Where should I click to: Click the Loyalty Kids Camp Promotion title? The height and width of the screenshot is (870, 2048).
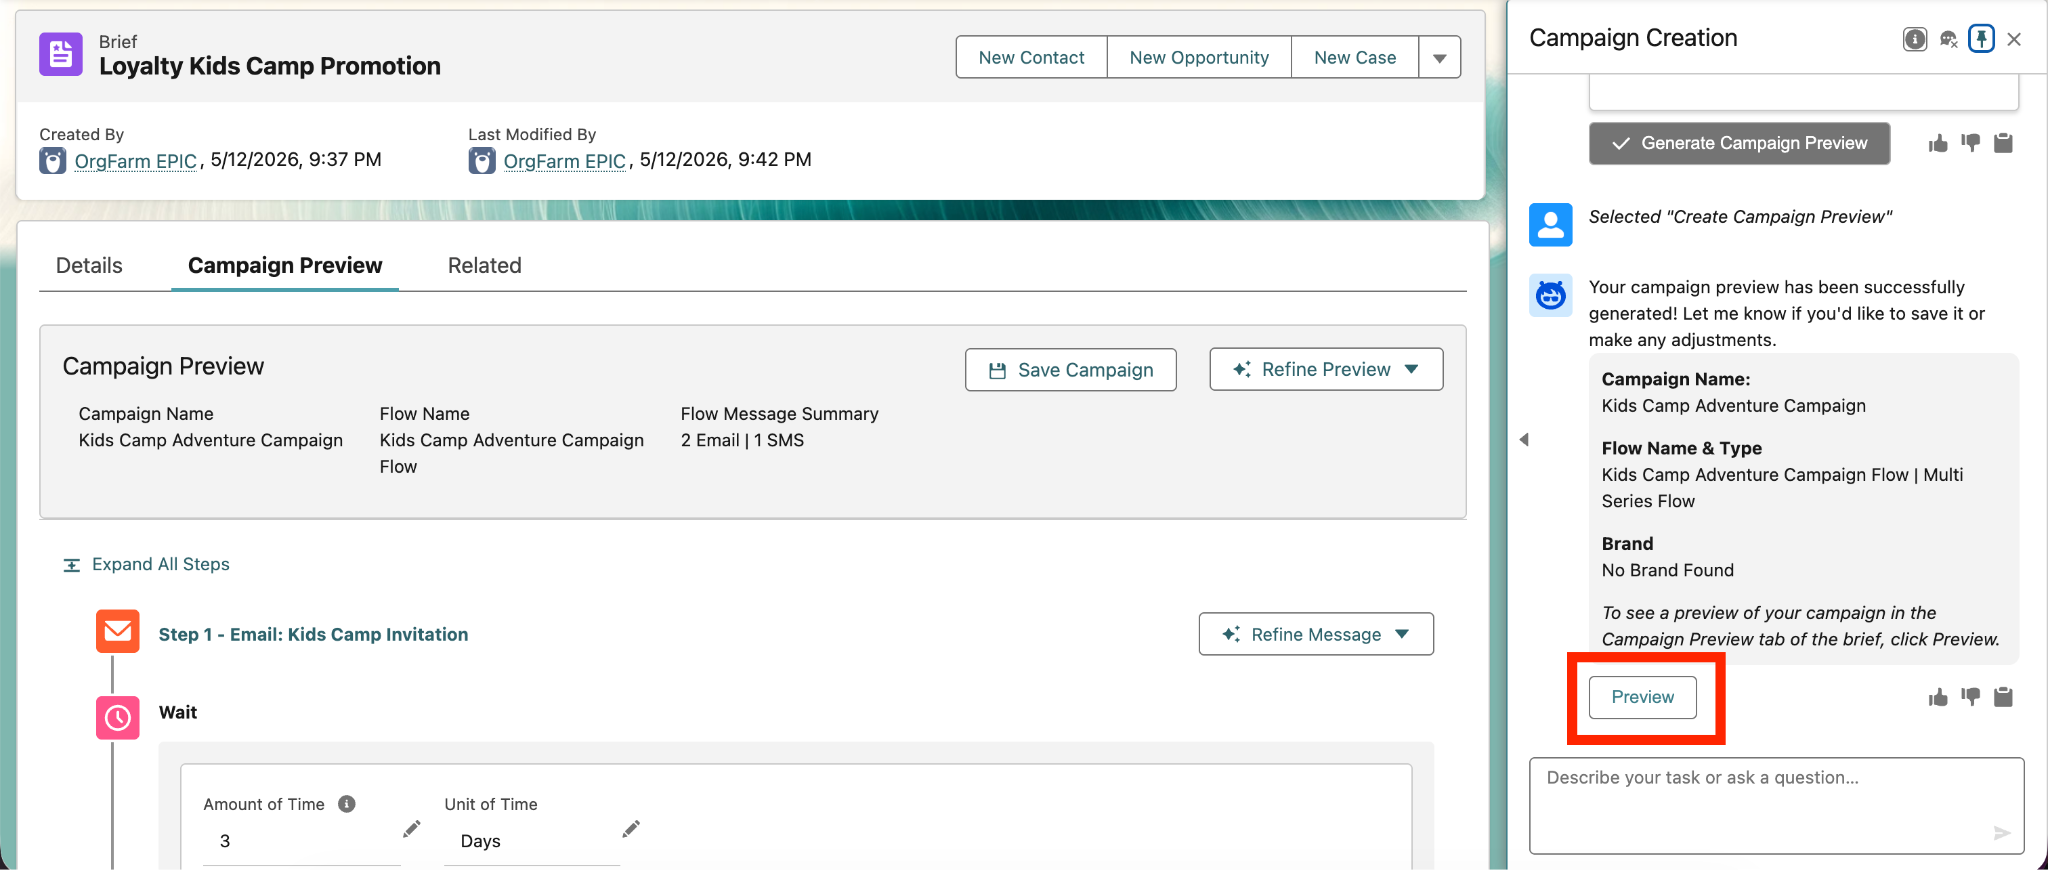270,67
